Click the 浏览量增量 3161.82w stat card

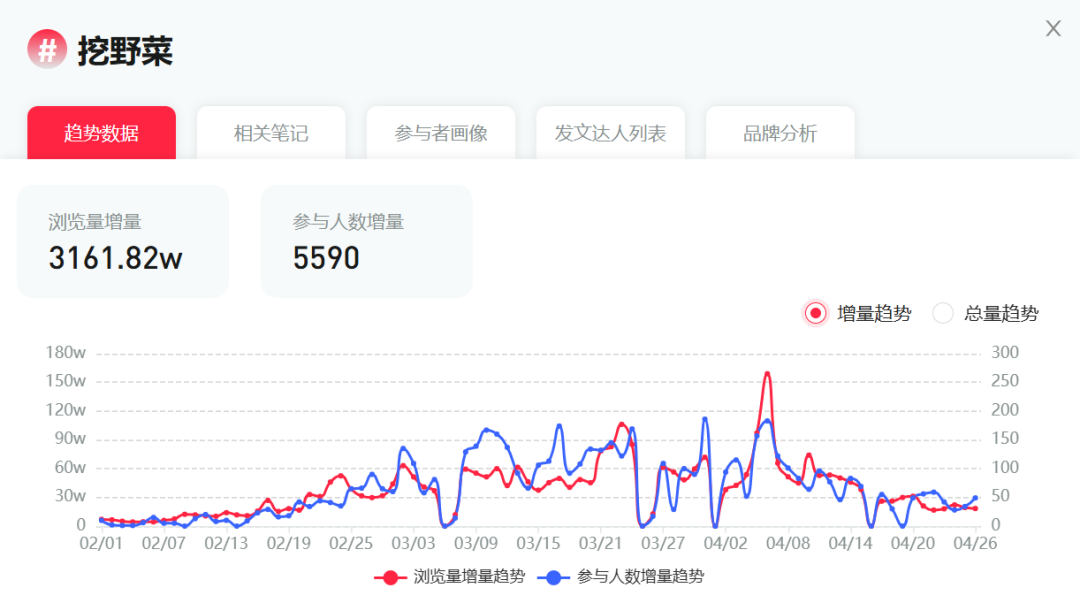pos(123,241)
